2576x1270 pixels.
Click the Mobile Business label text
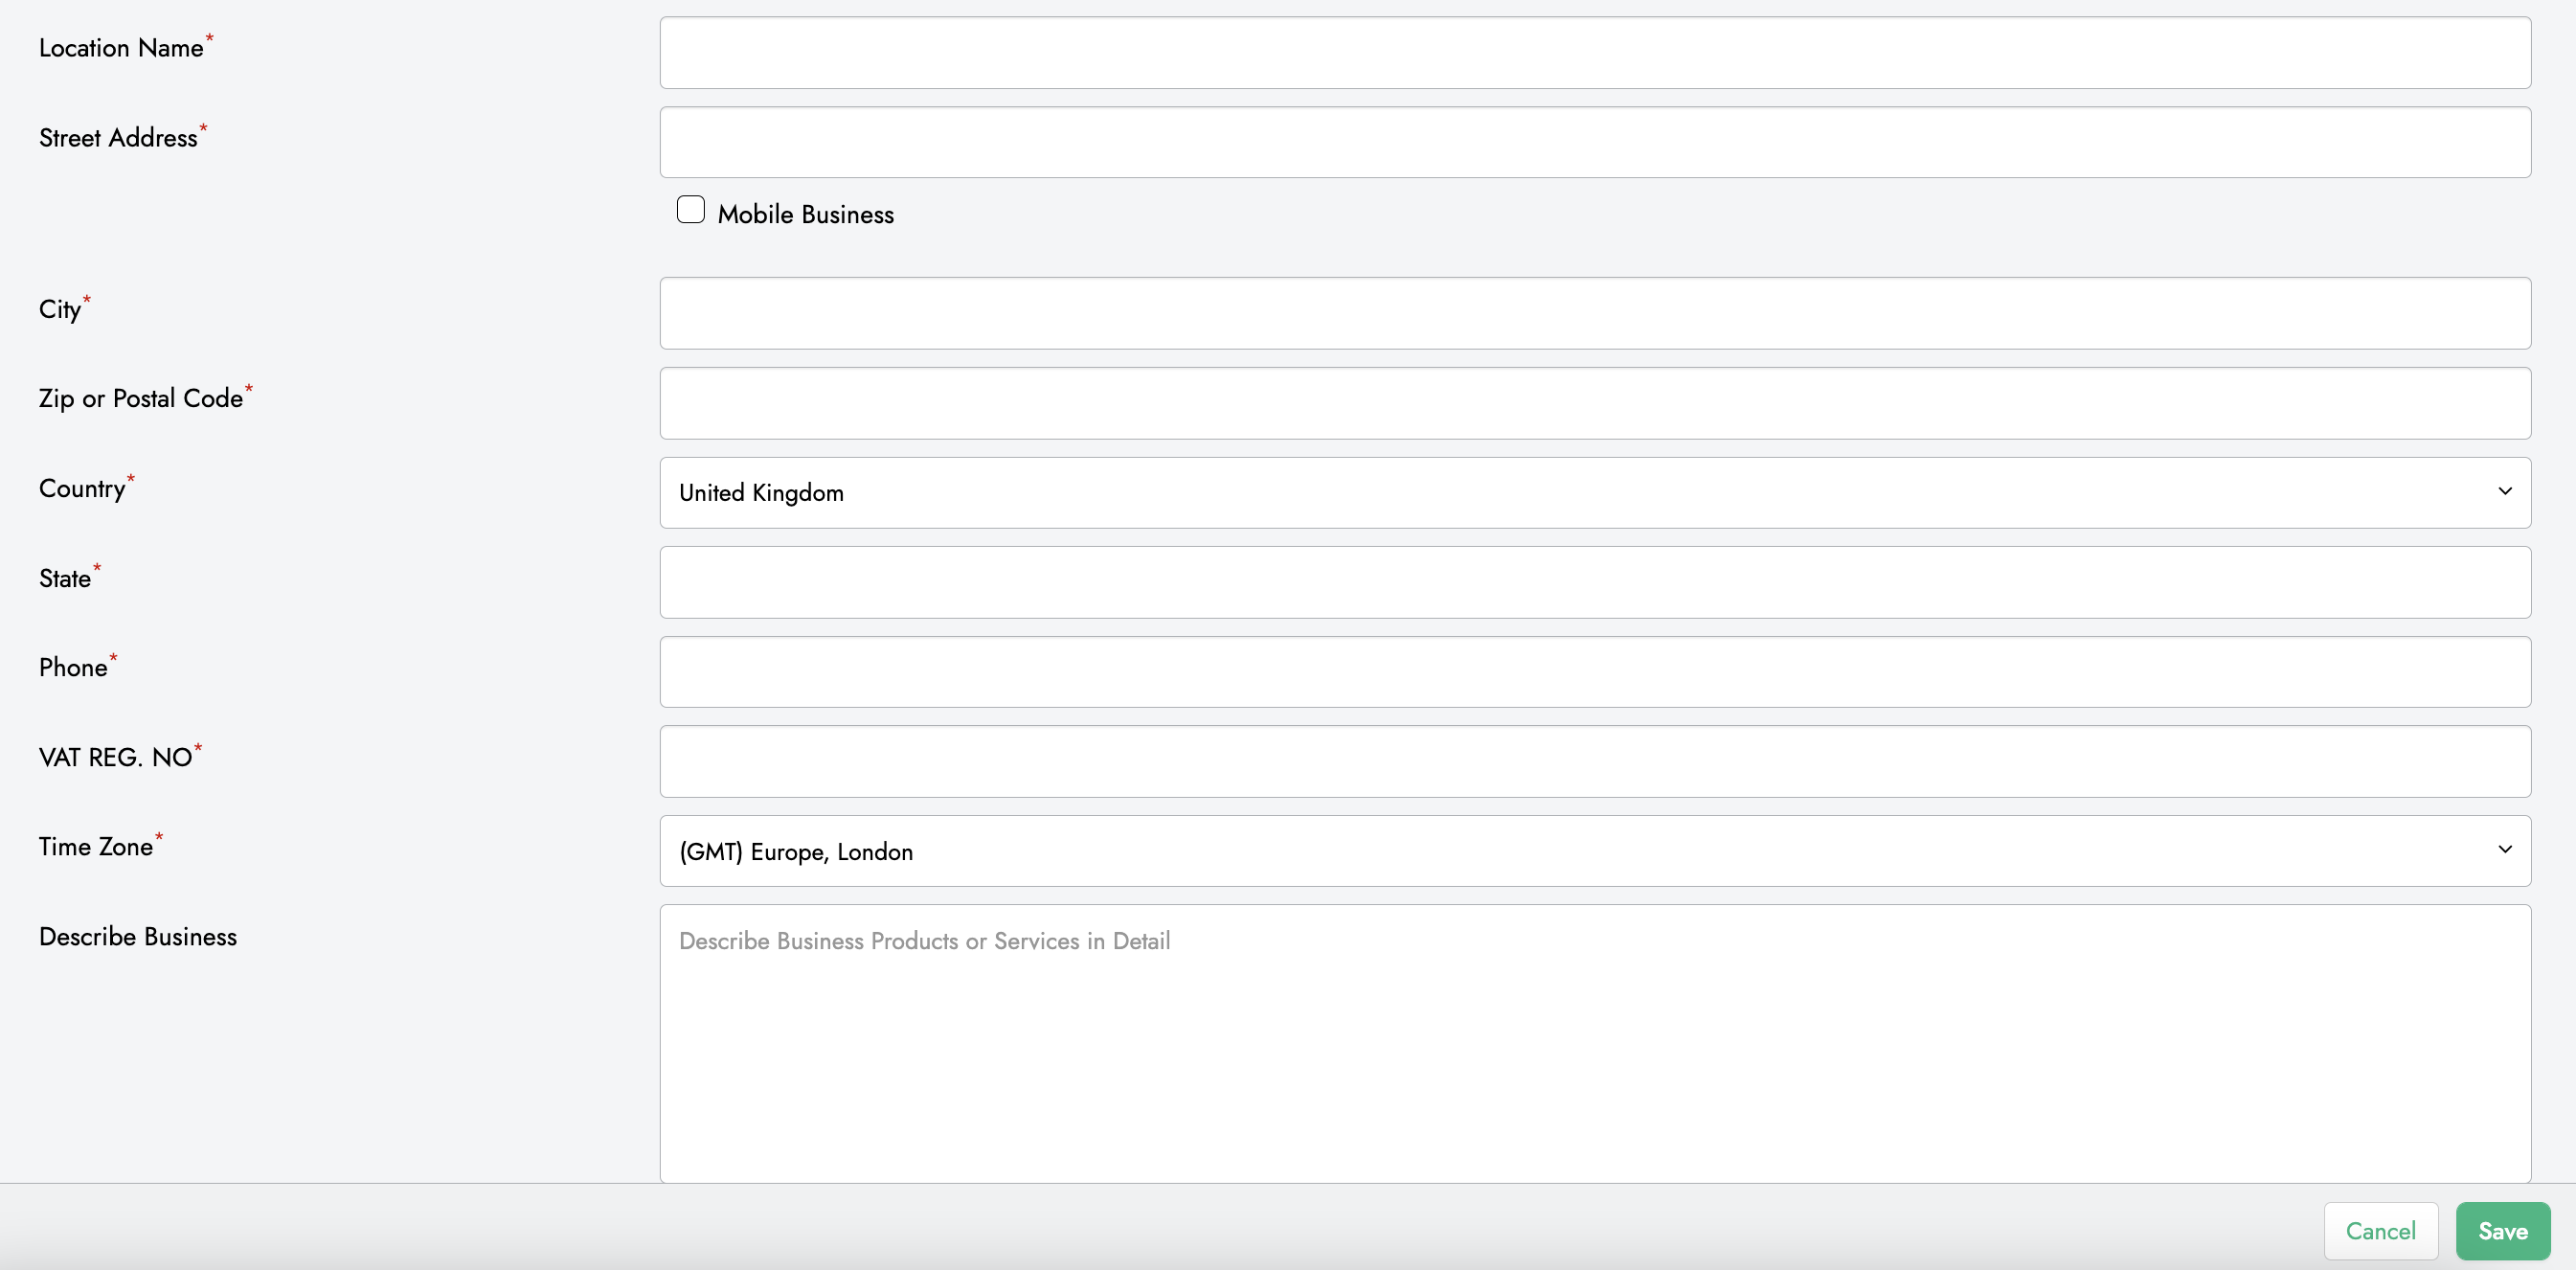(x=805, y=215)
